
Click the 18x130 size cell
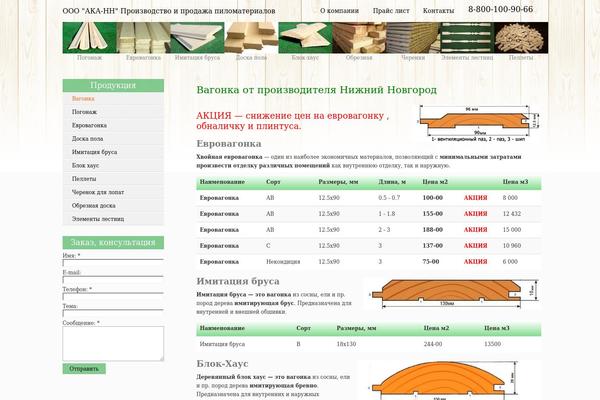(346, 344)
